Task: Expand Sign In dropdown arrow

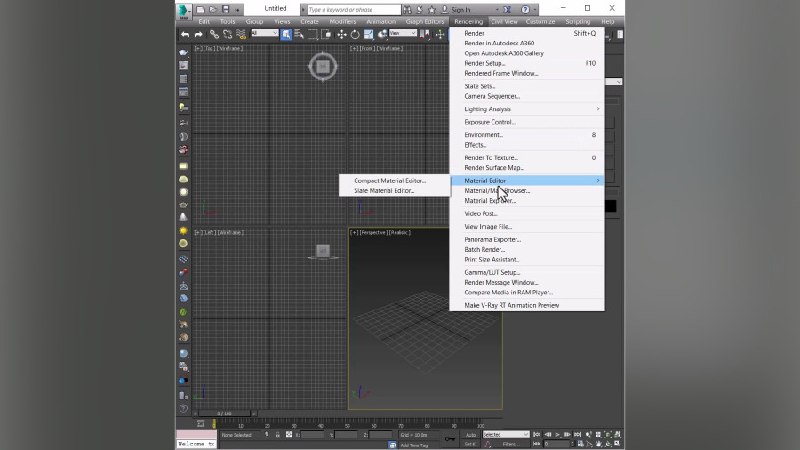Action: (x=497, y=10)
